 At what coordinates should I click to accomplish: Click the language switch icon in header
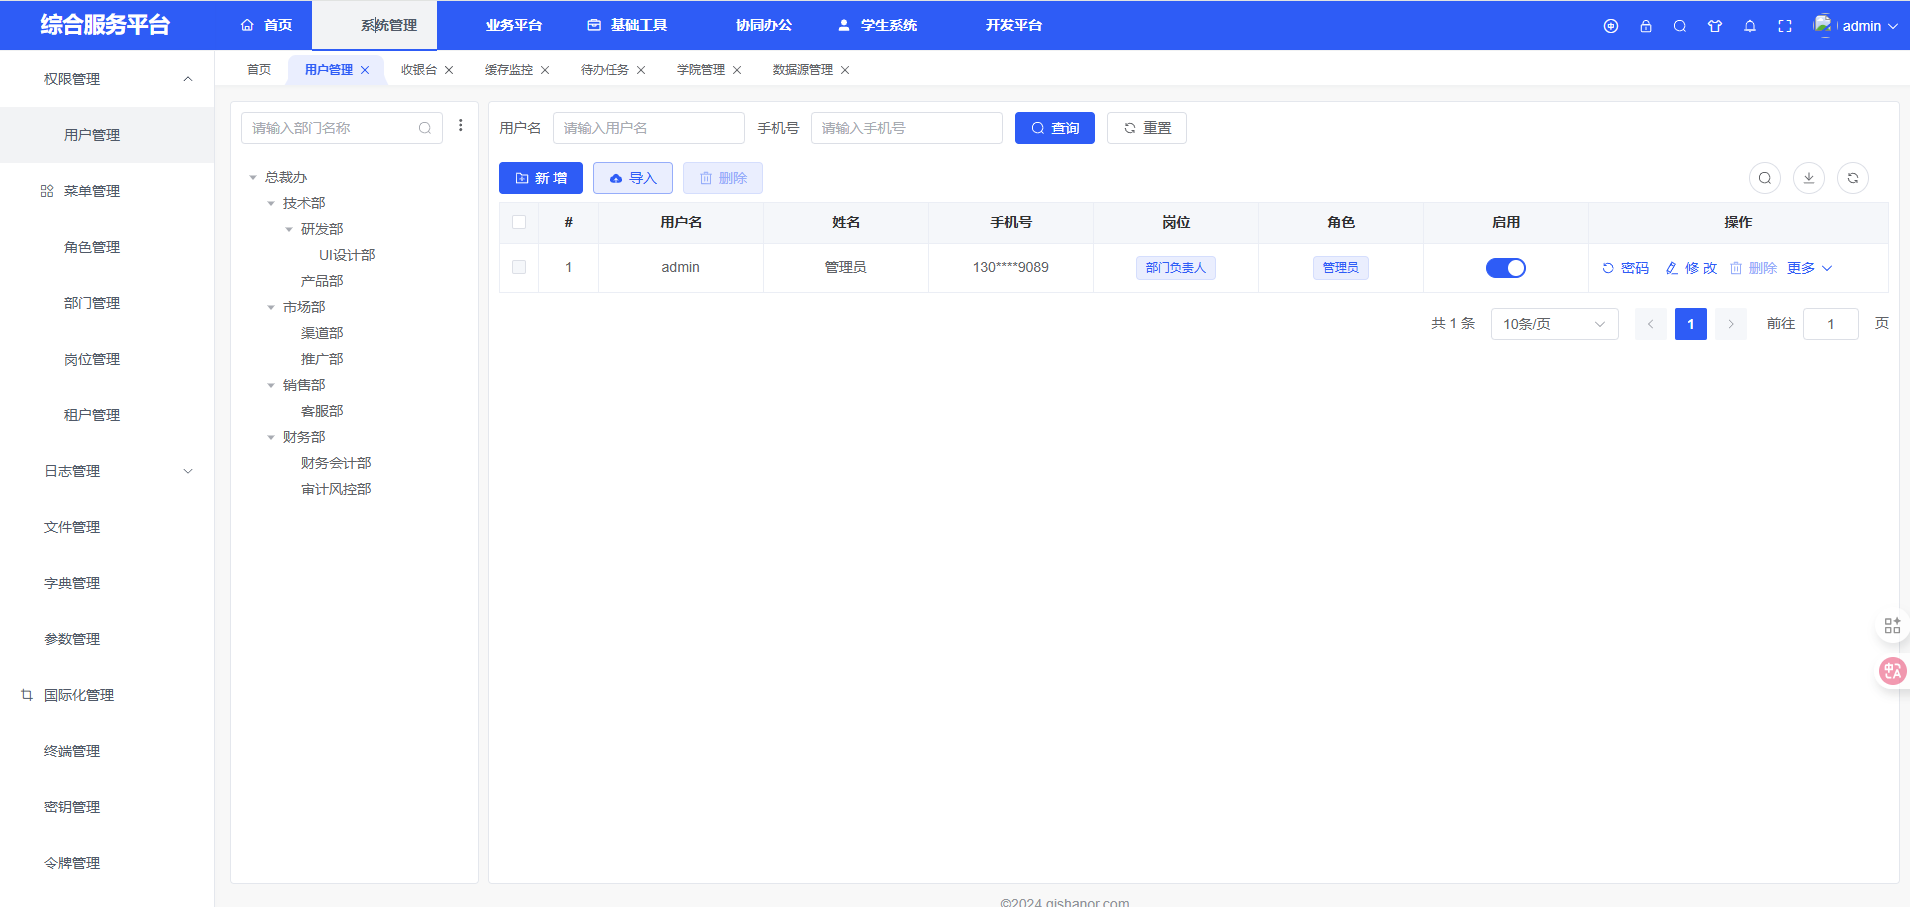coord(1610,26)
